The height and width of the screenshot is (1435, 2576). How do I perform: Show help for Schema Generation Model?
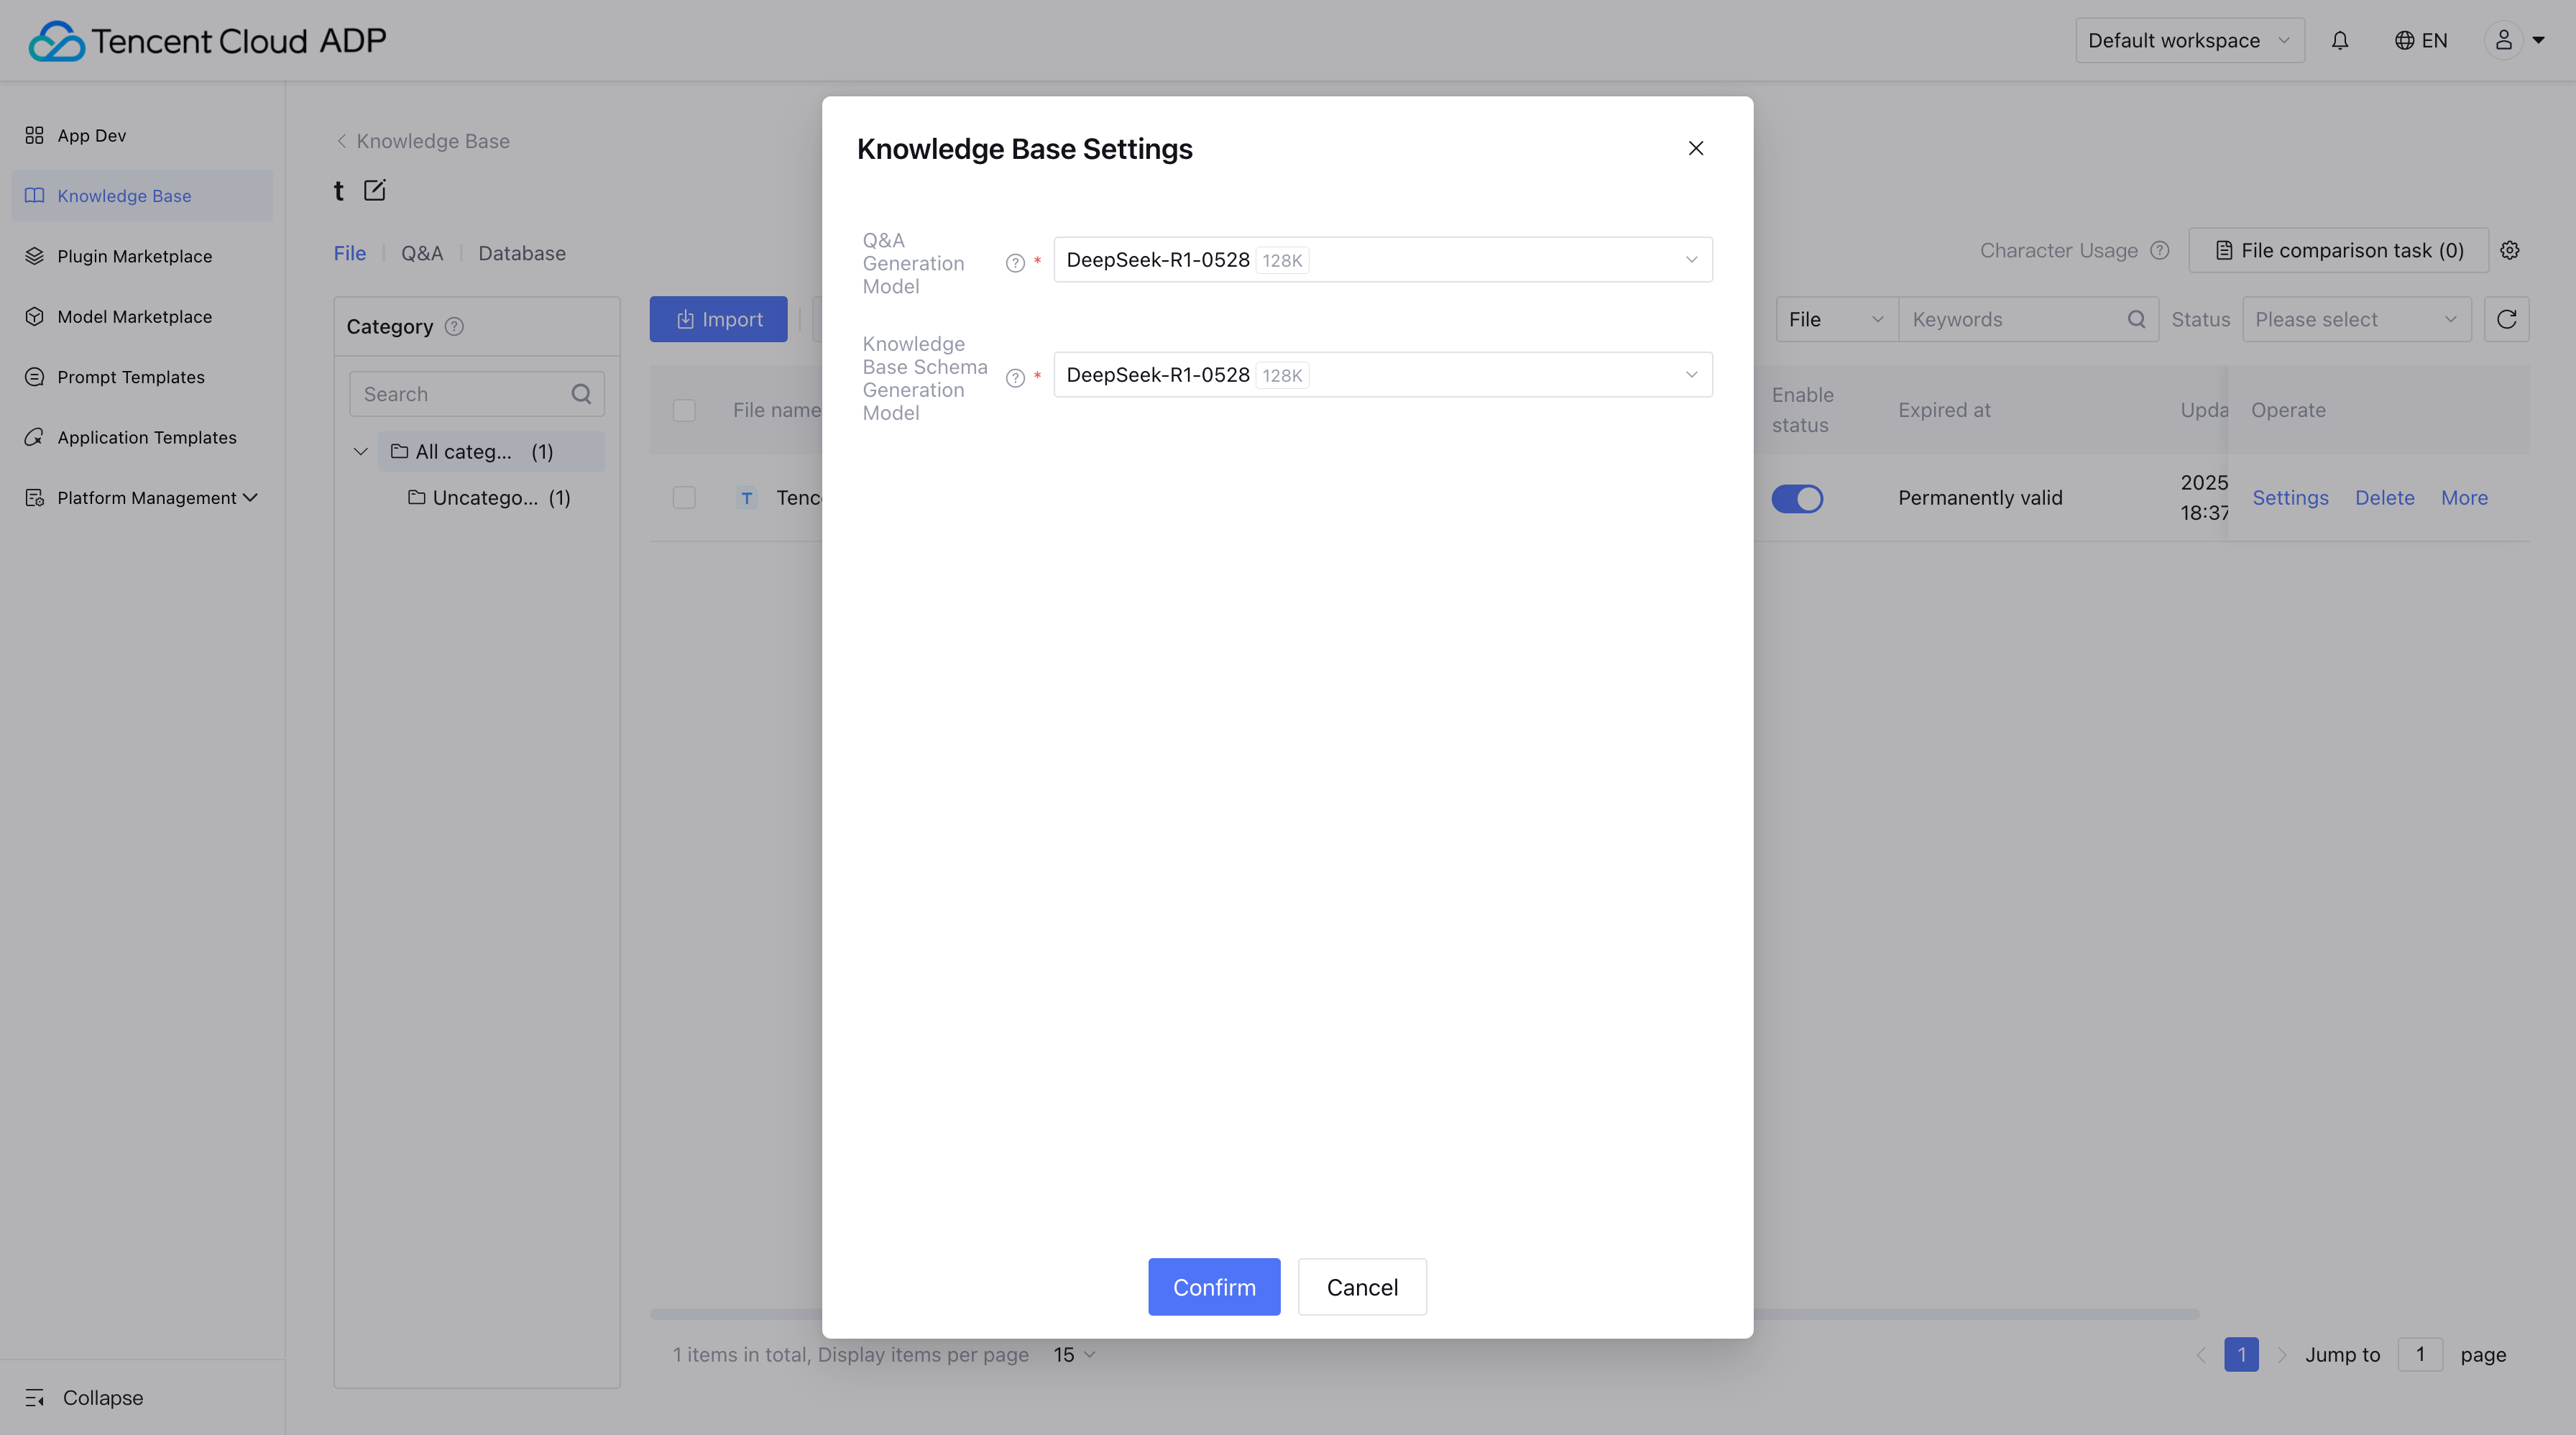pos(1015,378)
